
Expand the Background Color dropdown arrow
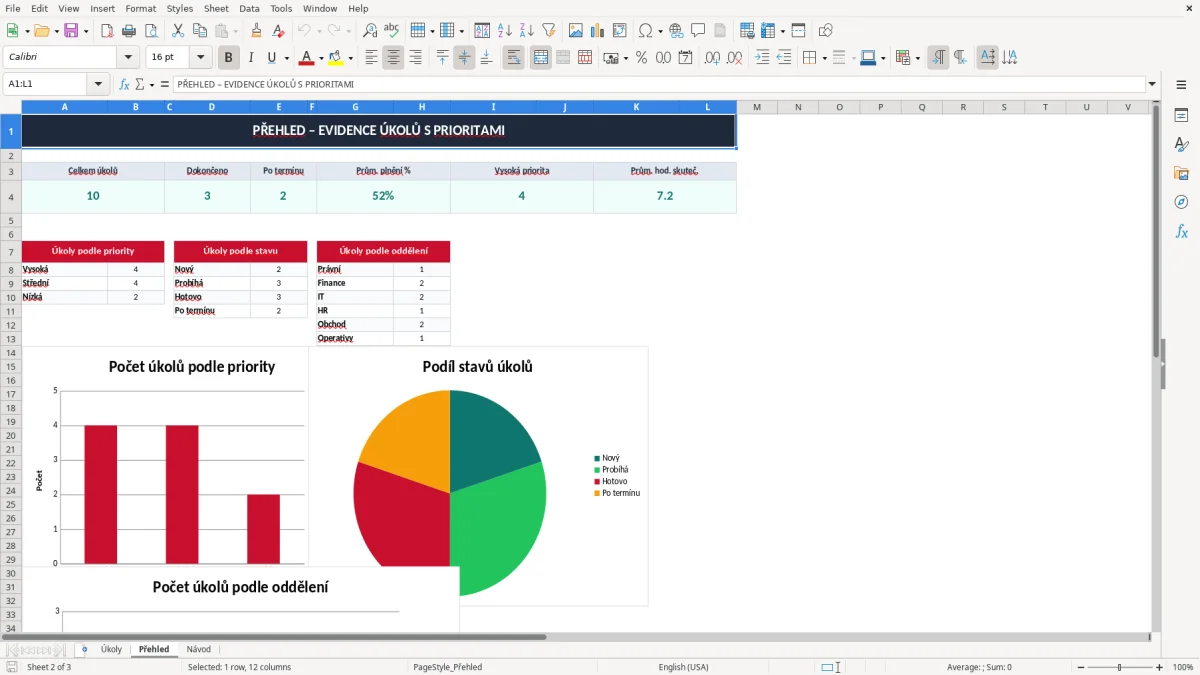(x=350, y=58)
